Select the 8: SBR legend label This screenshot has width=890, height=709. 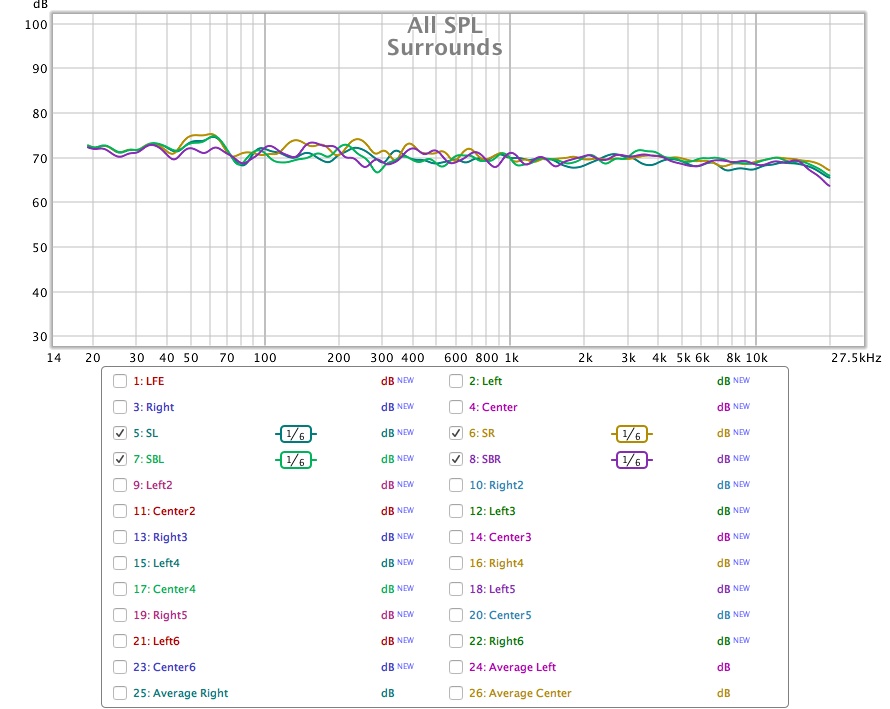485,459
